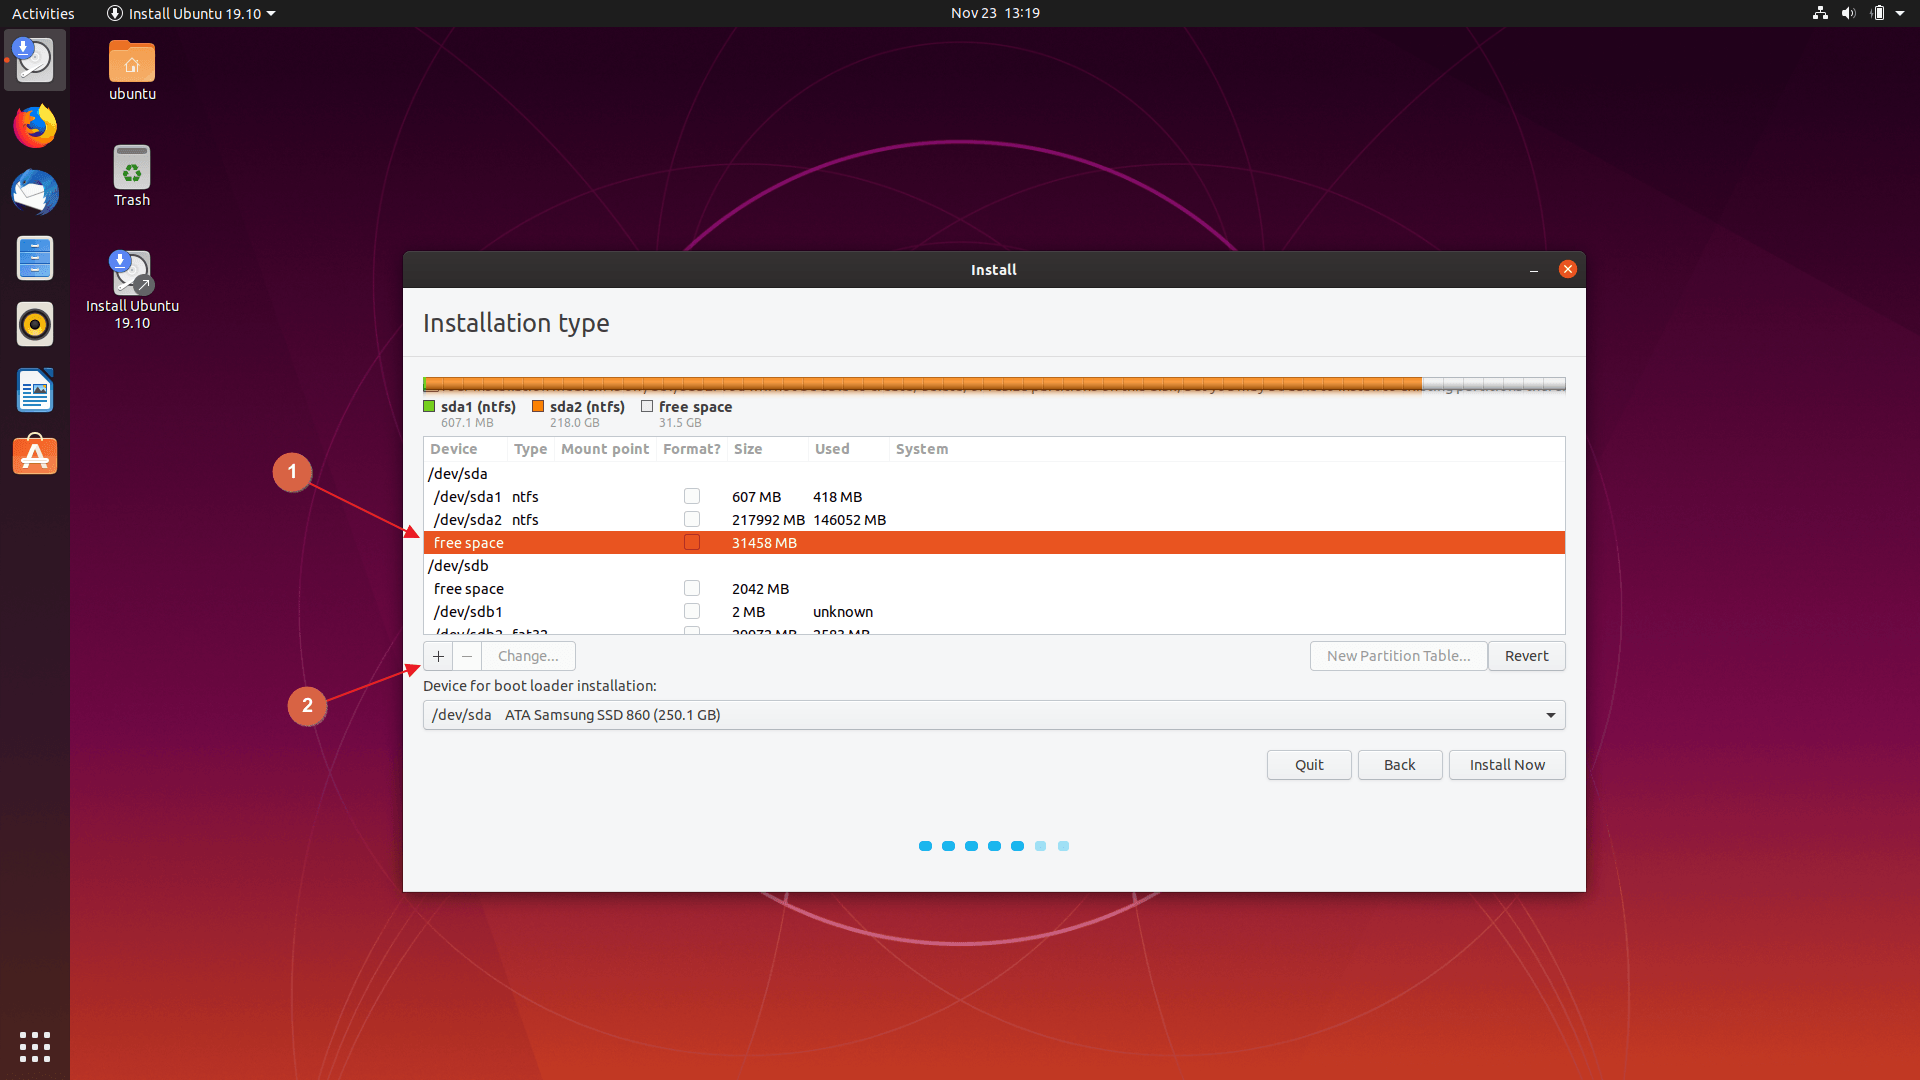Open LibreOffice Writer in the dock
This screenshot has width=1920, height=1080.
point(35,391)
